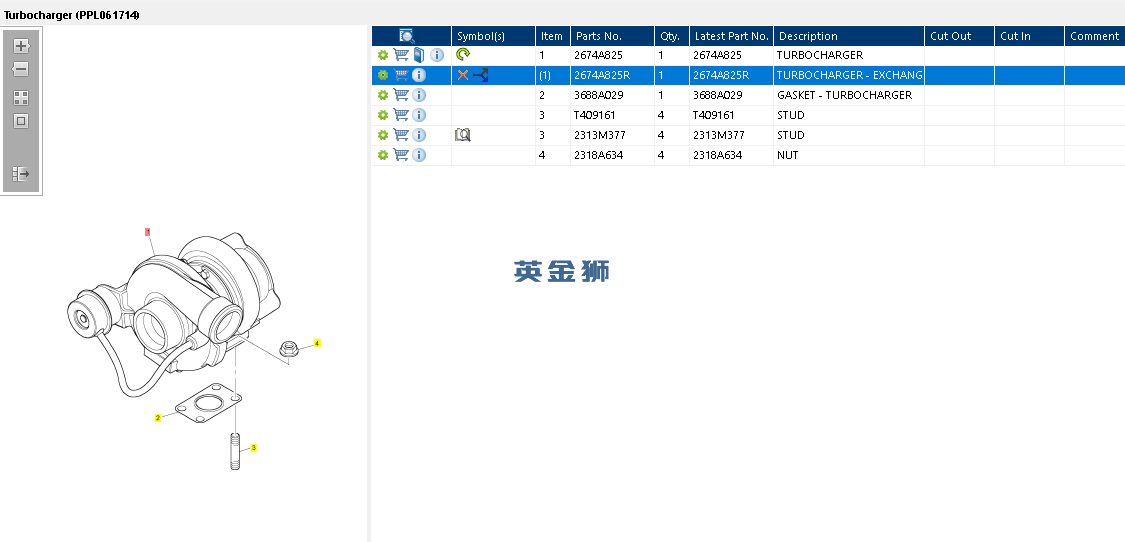Select the TURBOCHARGER description cell
The width and height of the screenshot is (1125, 542).
pyautogui.click(x=849, y=55)
